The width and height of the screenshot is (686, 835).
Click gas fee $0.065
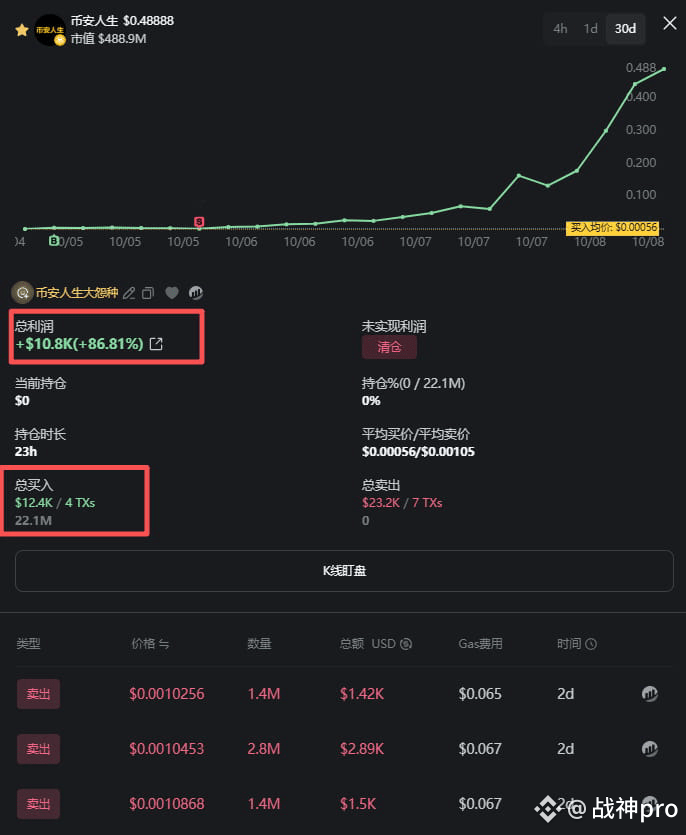pyautogui.click(x=480, y=694)
